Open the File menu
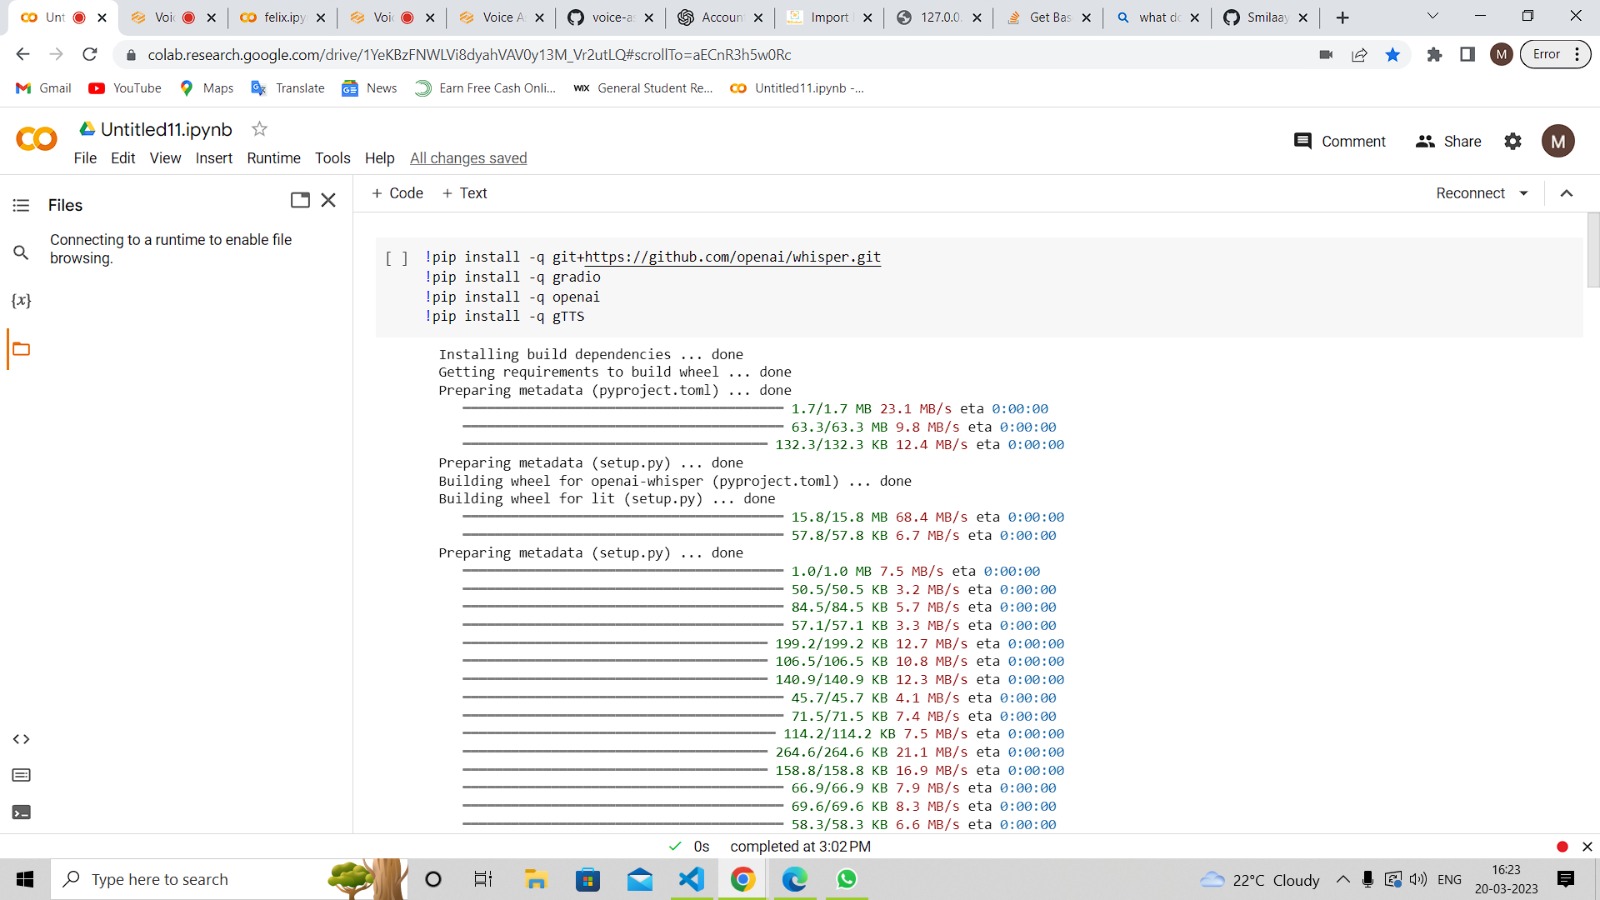 pyautogui.click(x=85, y=158)
